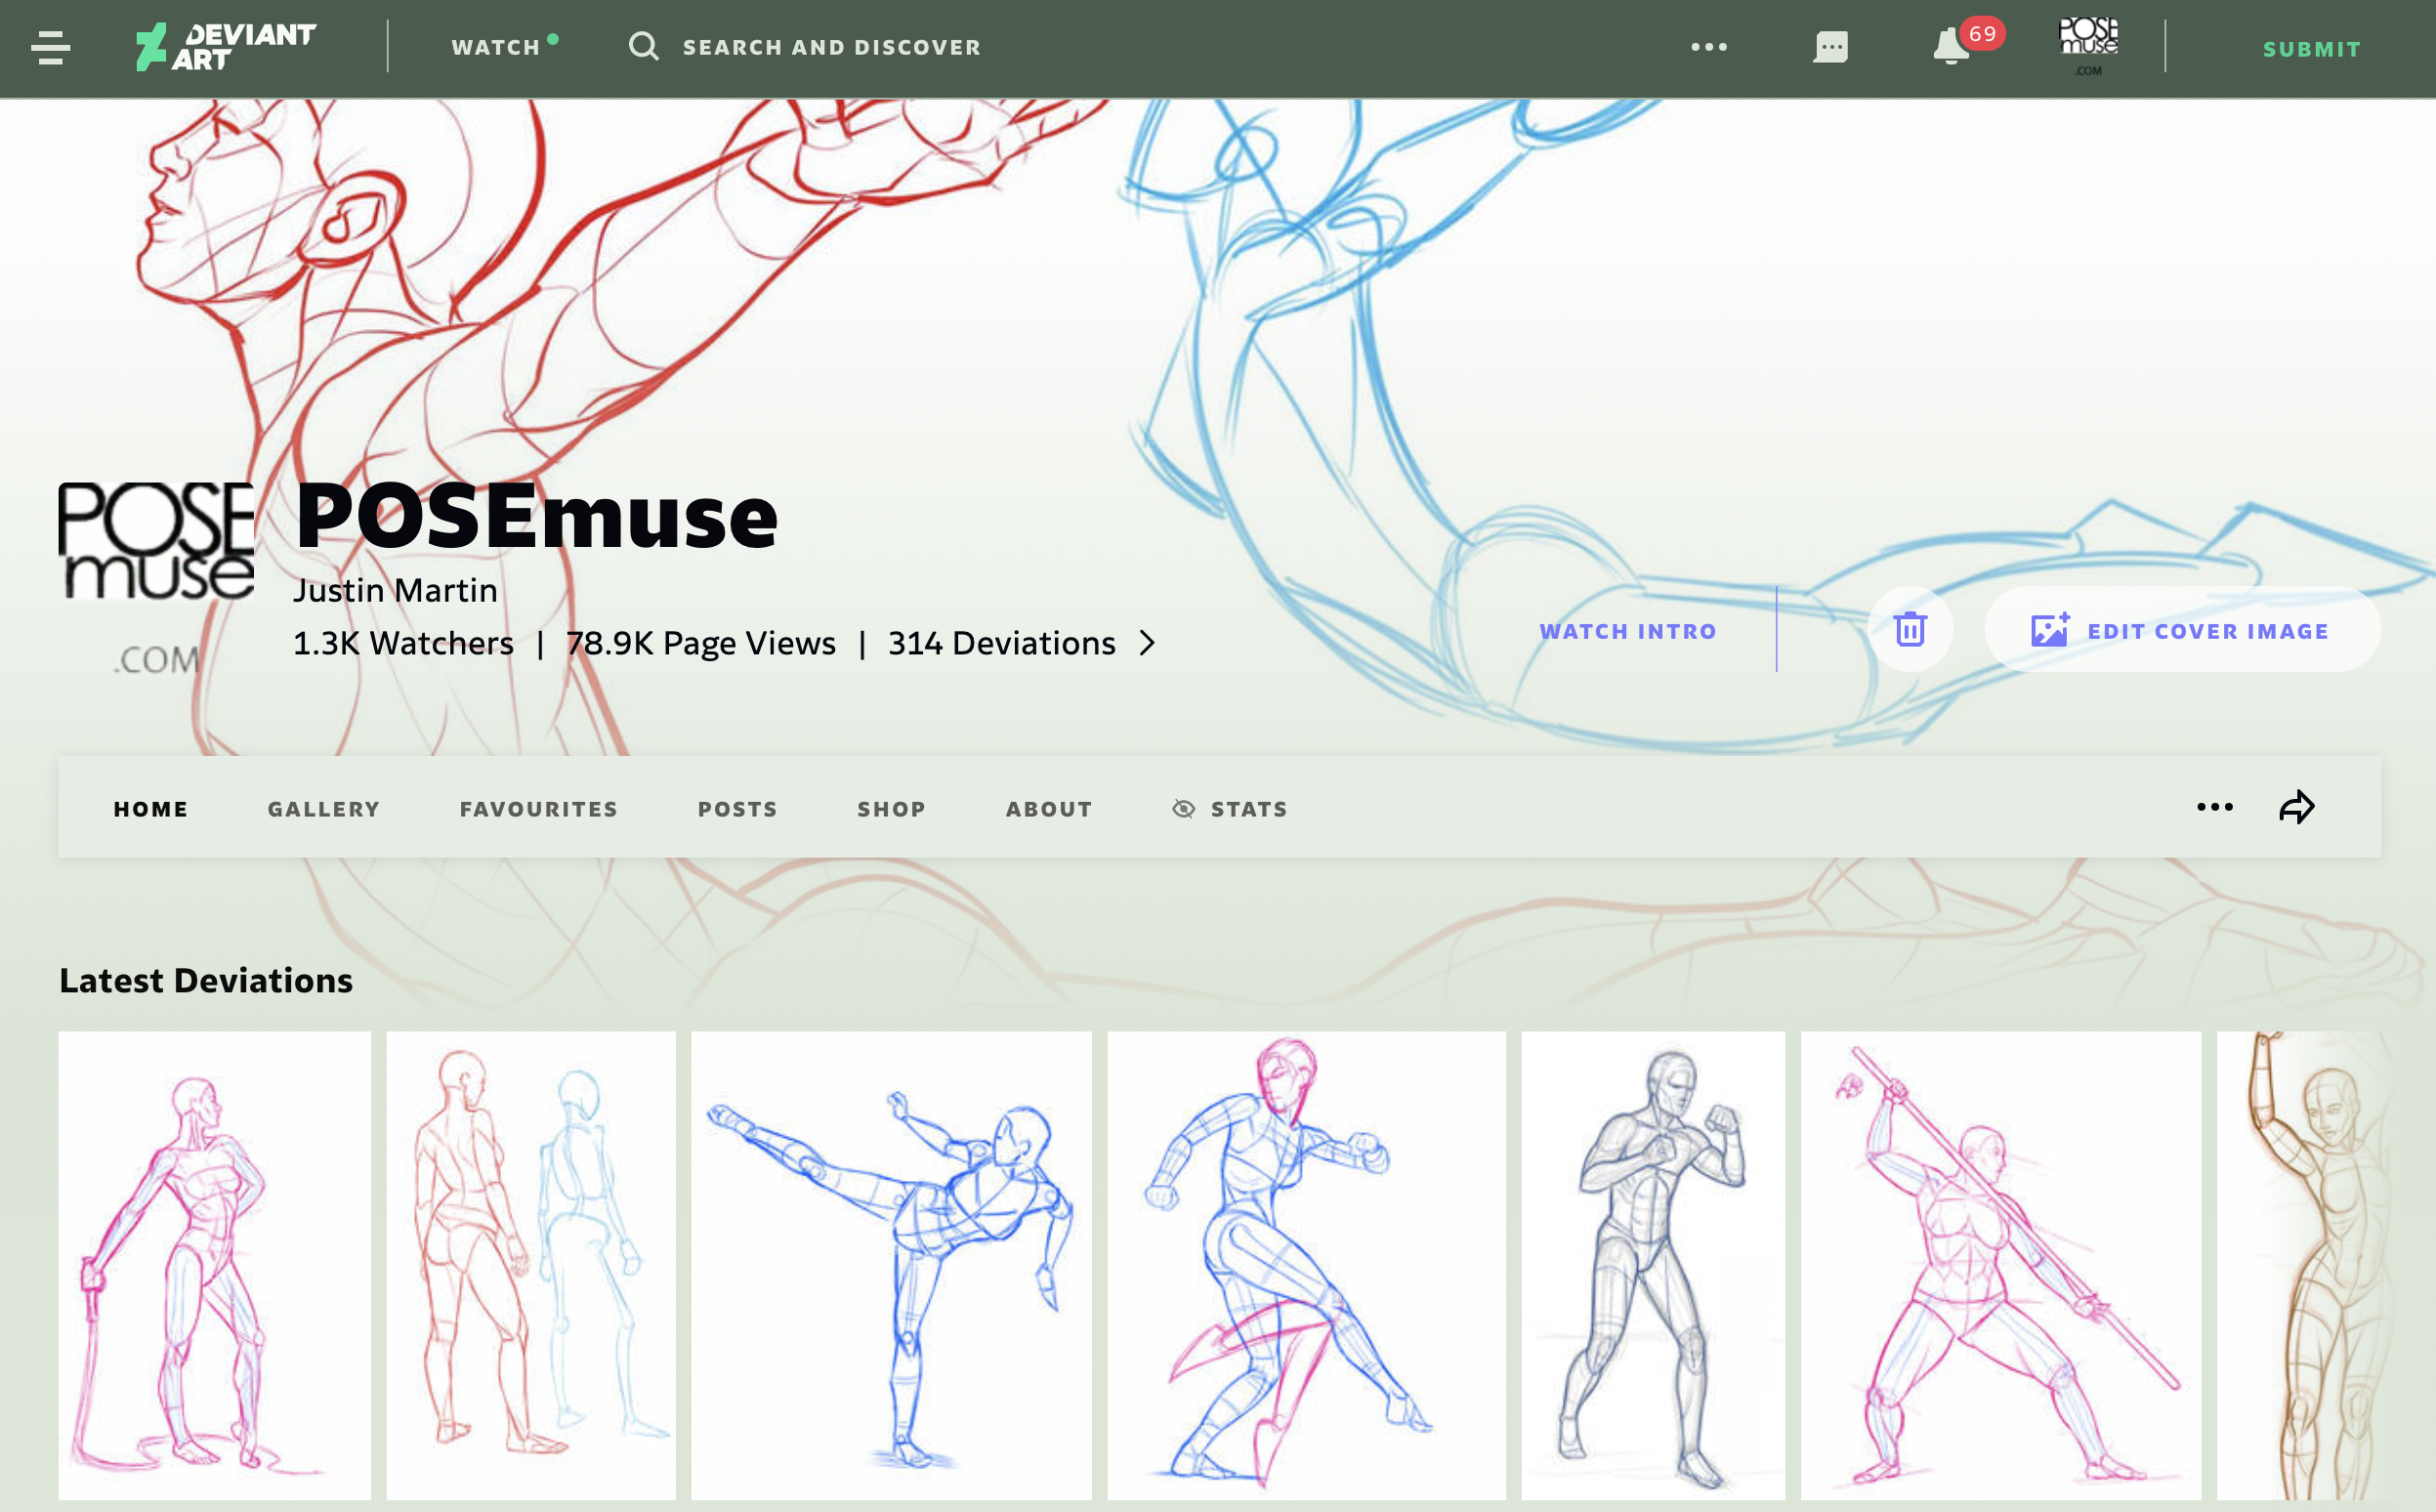Viewport: 2436px width, 1512px height.
Task: Click the Submit button
Action: 2311,49
